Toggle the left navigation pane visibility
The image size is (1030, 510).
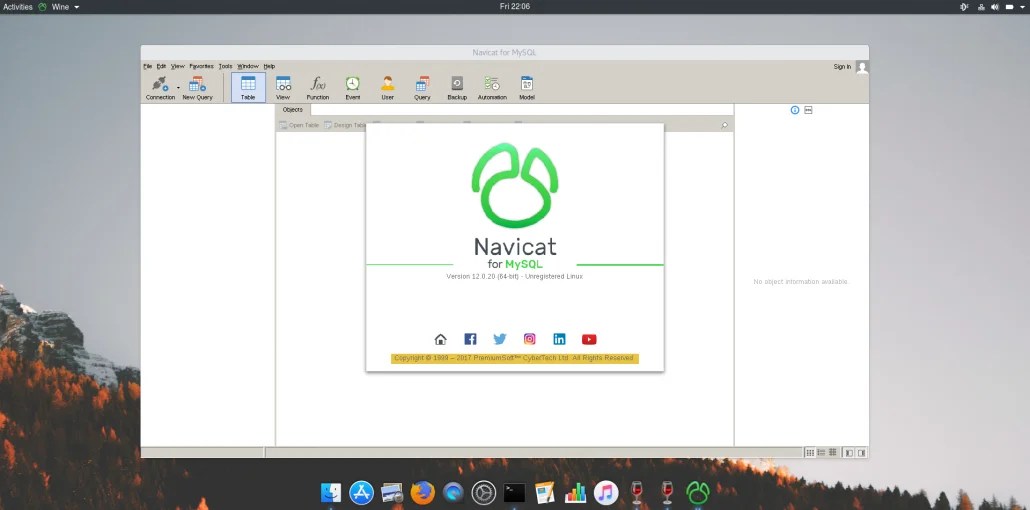tap(849, 453)
